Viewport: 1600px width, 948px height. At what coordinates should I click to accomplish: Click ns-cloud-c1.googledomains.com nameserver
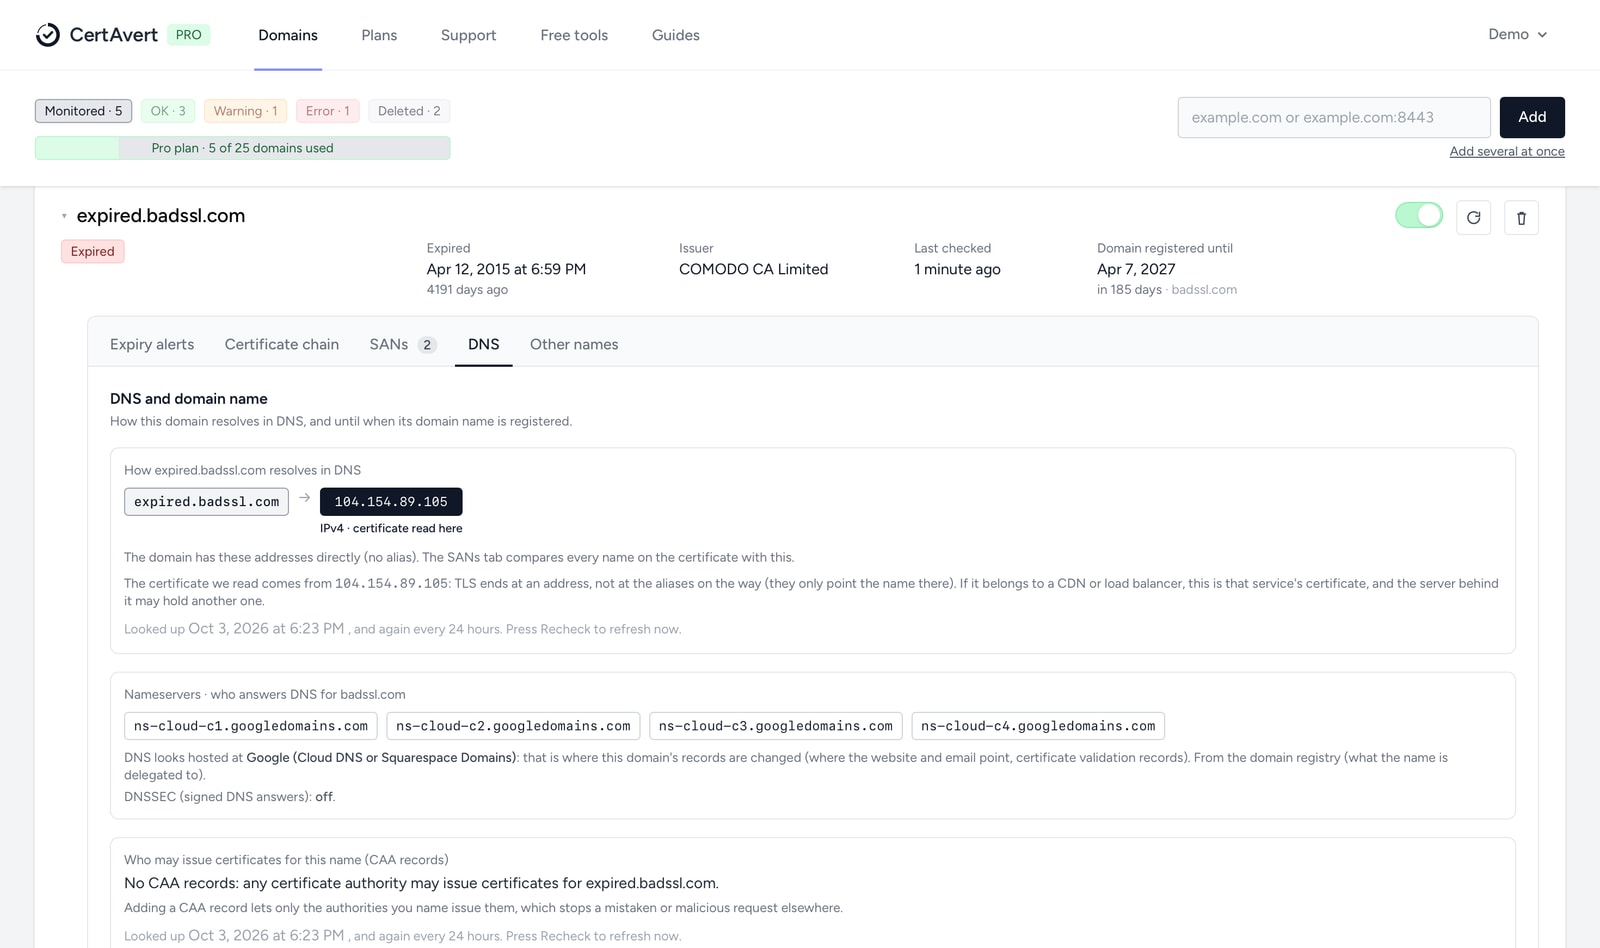click(x=251, y=726)
